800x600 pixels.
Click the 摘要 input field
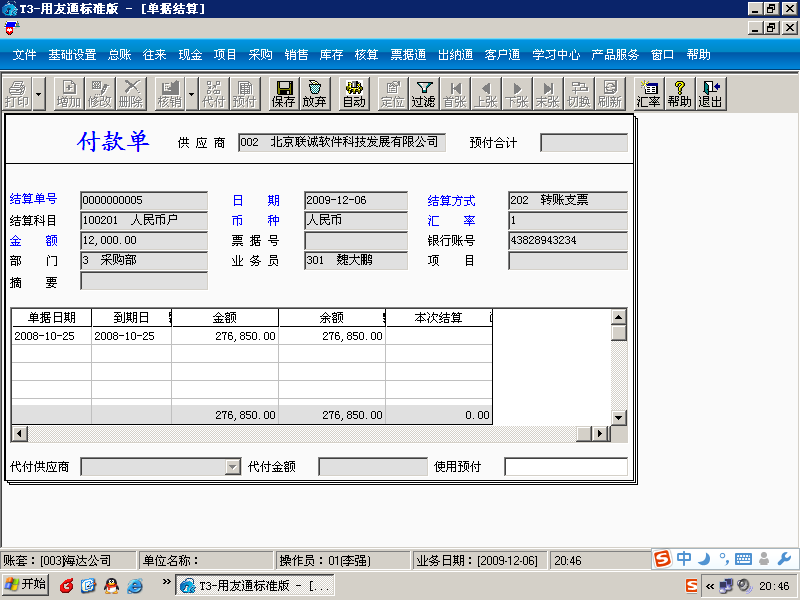(144, 281)
